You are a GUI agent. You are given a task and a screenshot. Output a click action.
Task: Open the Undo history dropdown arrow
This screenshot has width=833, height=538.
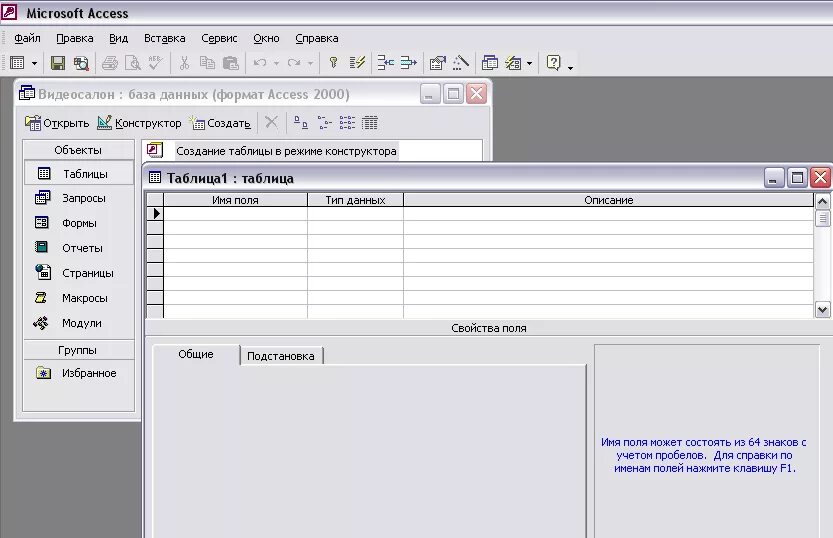[276, 64]
